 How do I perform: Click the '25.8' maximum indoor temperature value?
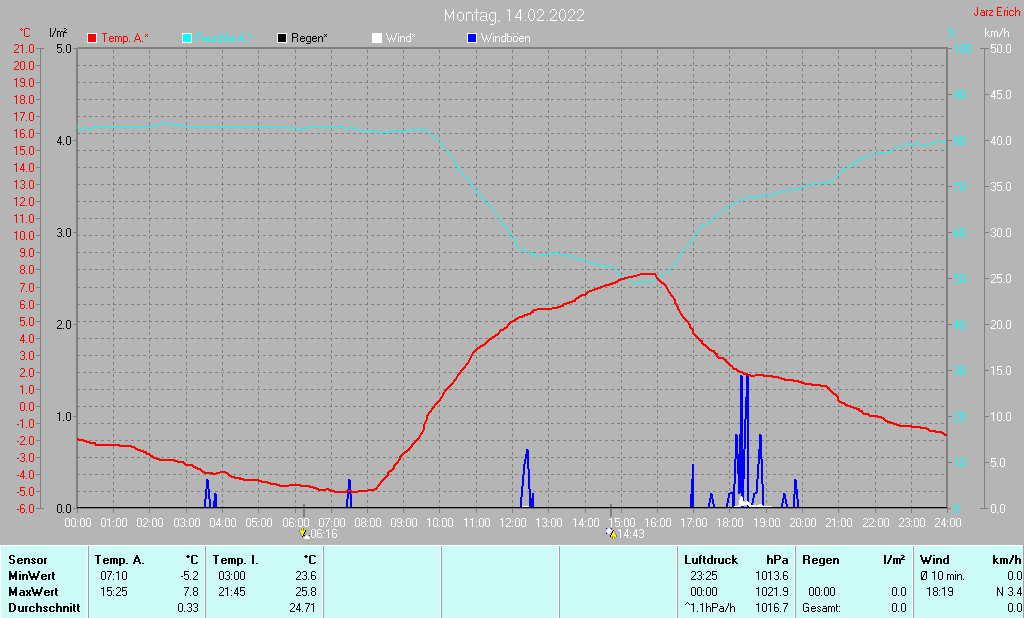(306, 592)
